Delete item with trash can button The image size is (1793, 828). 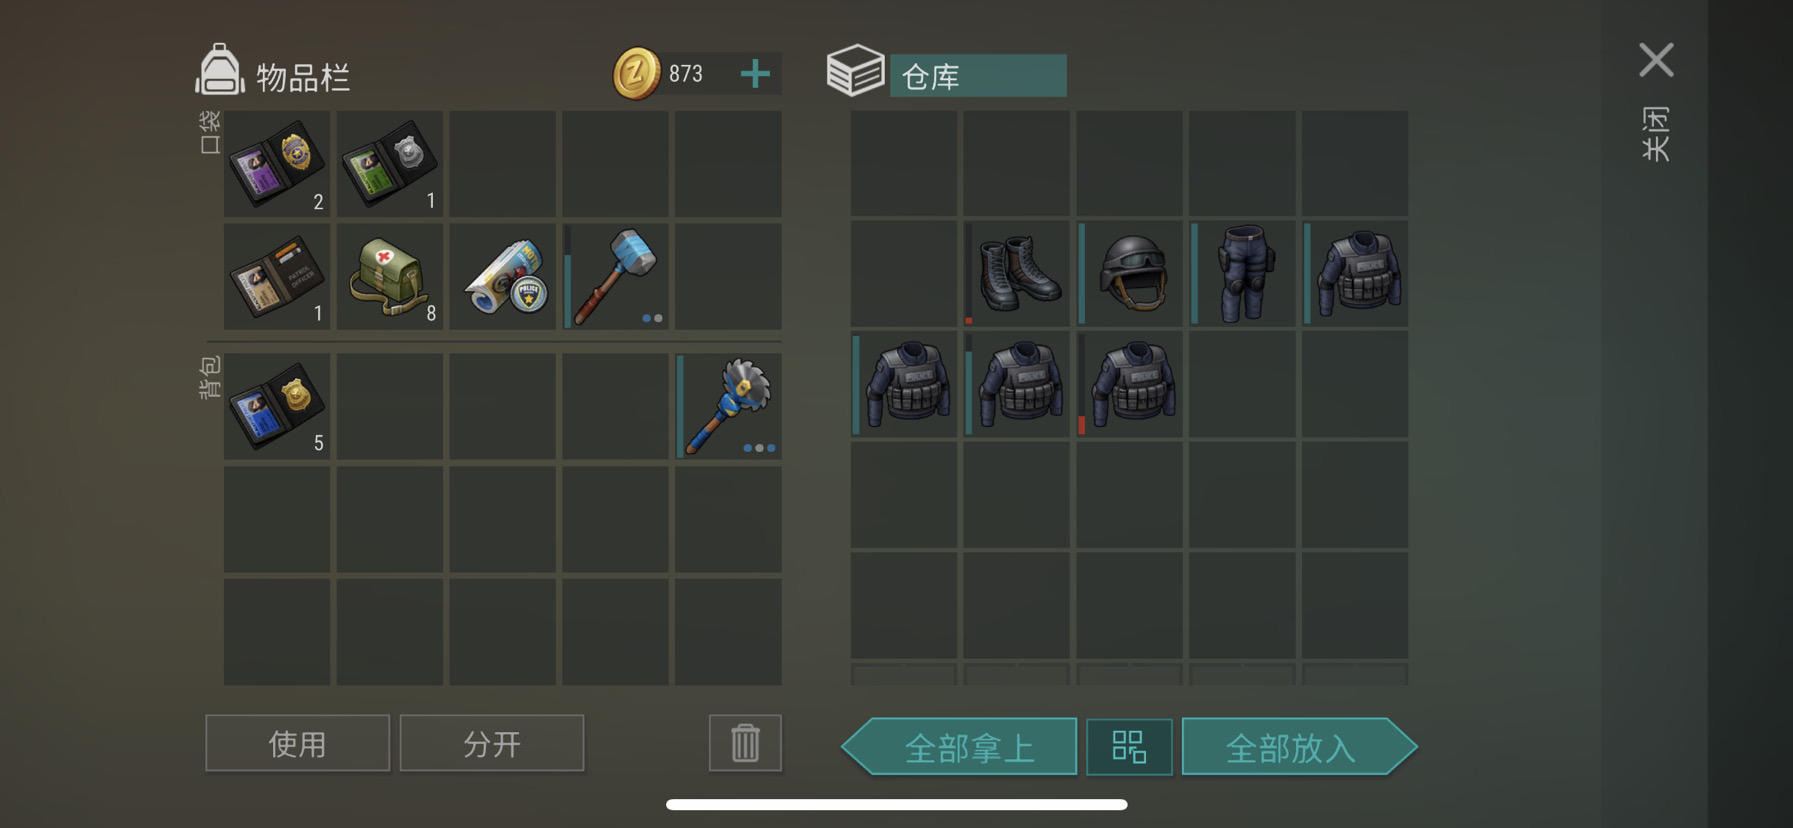pyautogui.click(x=745, y=743)
